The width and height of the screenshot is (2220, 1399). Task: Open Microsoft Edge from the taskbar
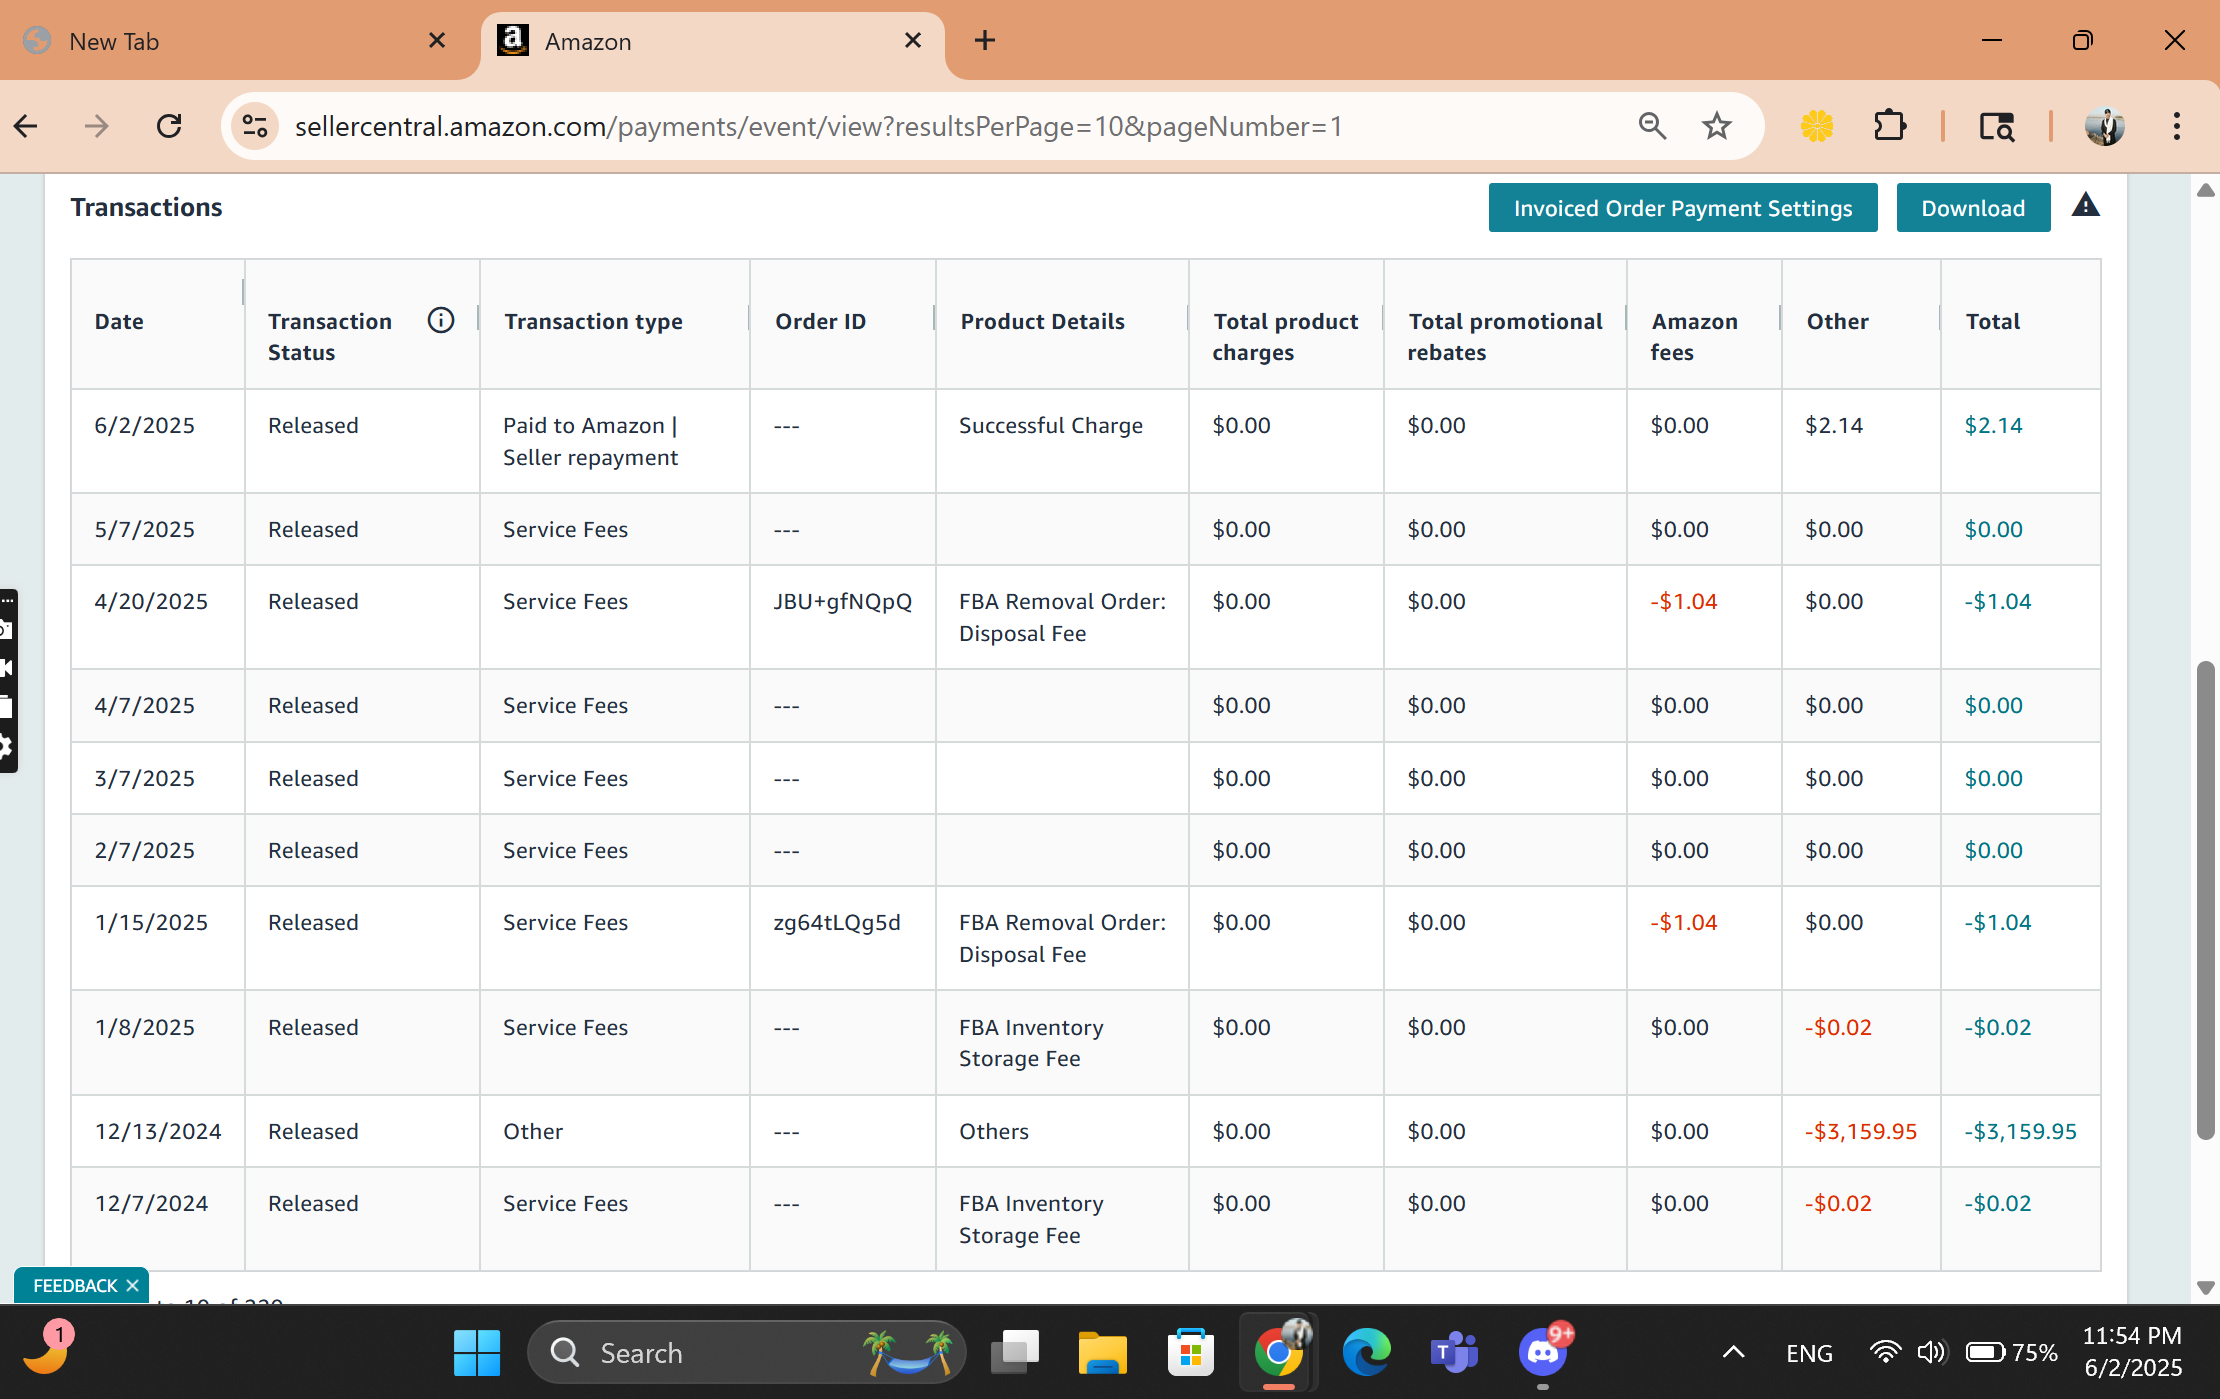[x=1366, y=1352]
